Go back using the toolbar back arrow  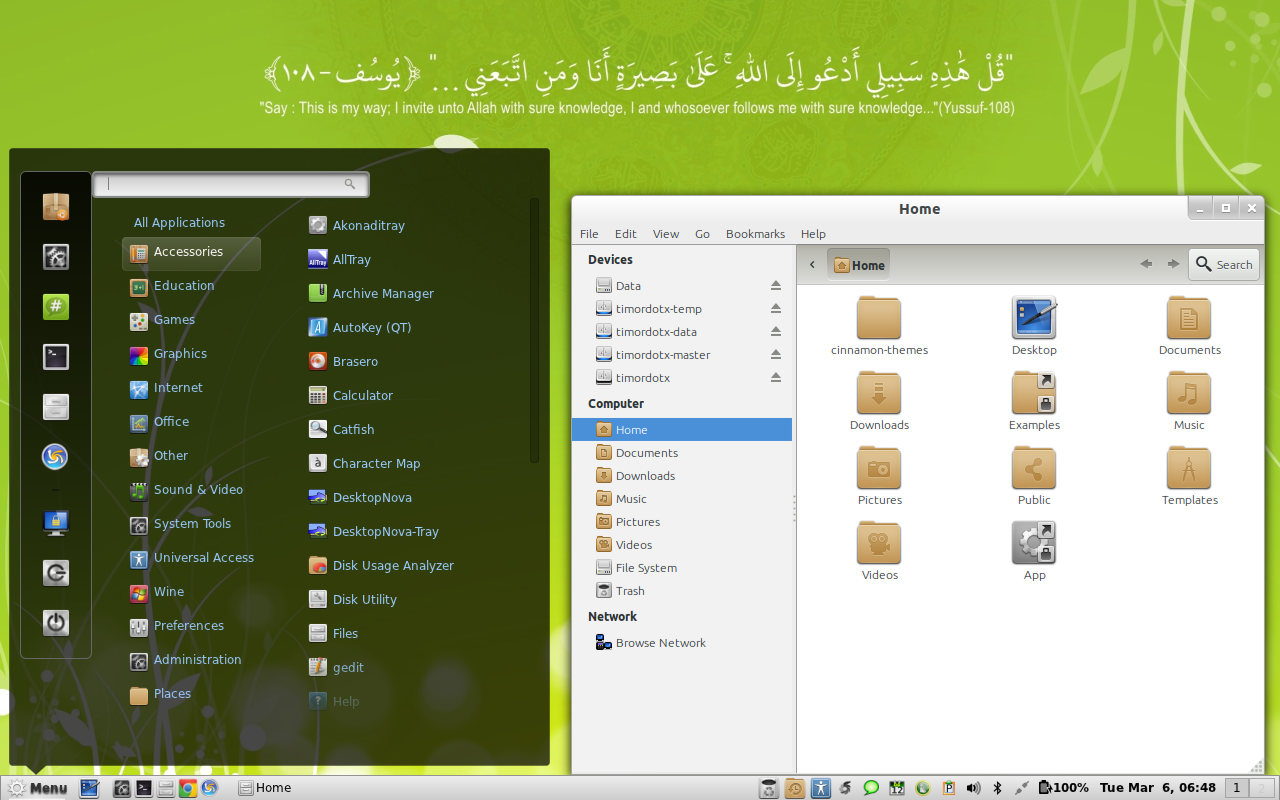[x=1146, y=265]
